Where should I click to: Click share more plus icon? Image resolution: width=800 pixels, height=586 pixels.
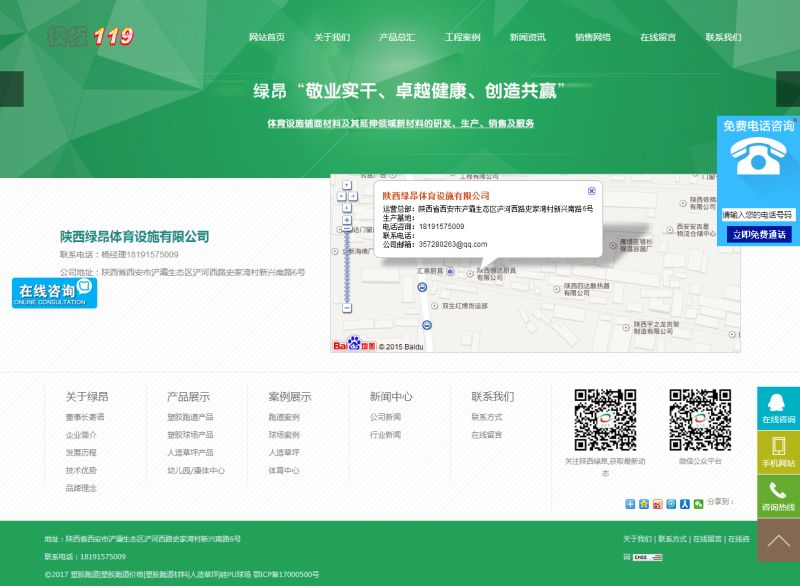630,504
